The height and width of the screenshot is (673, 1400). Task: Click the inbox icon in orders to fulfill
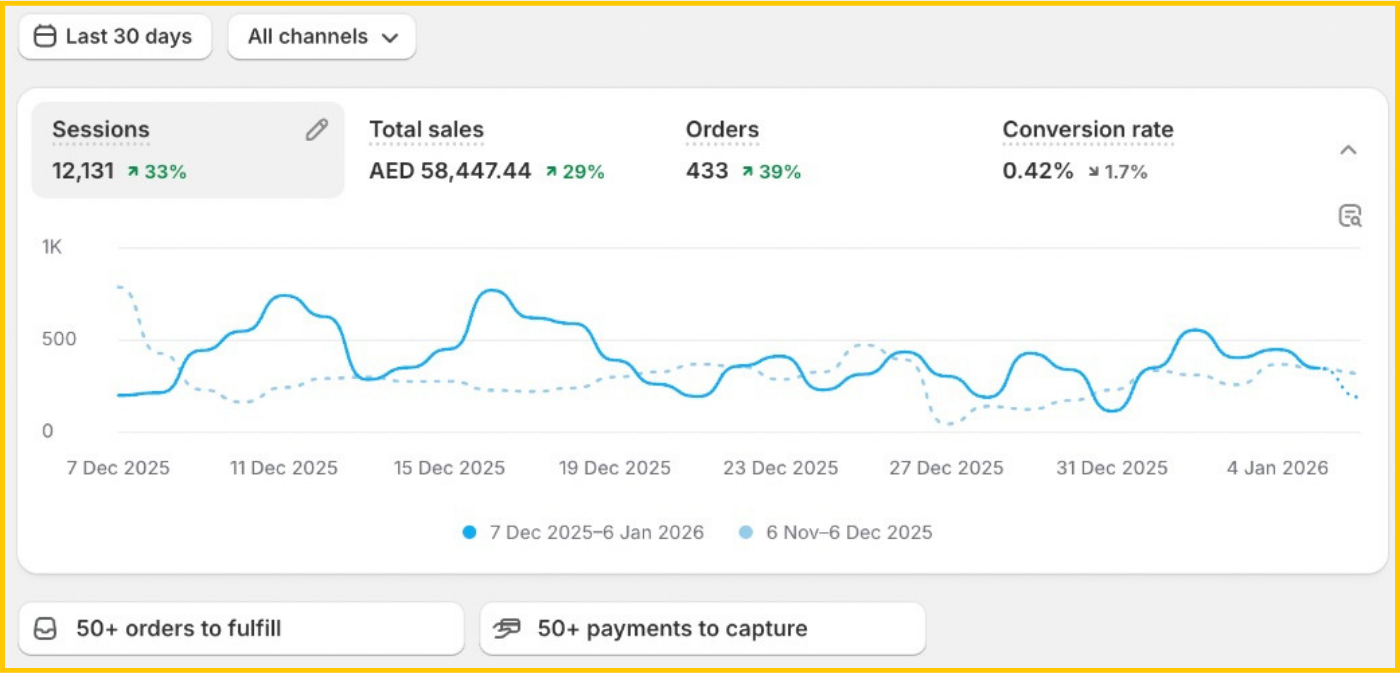(x=45, y=629)
